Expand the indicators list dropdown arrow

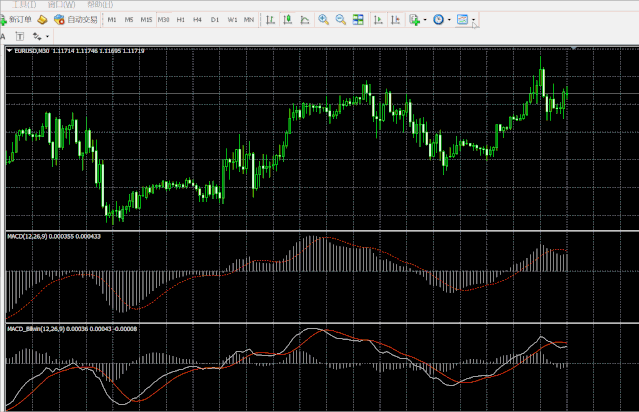(x=425, y=20)
